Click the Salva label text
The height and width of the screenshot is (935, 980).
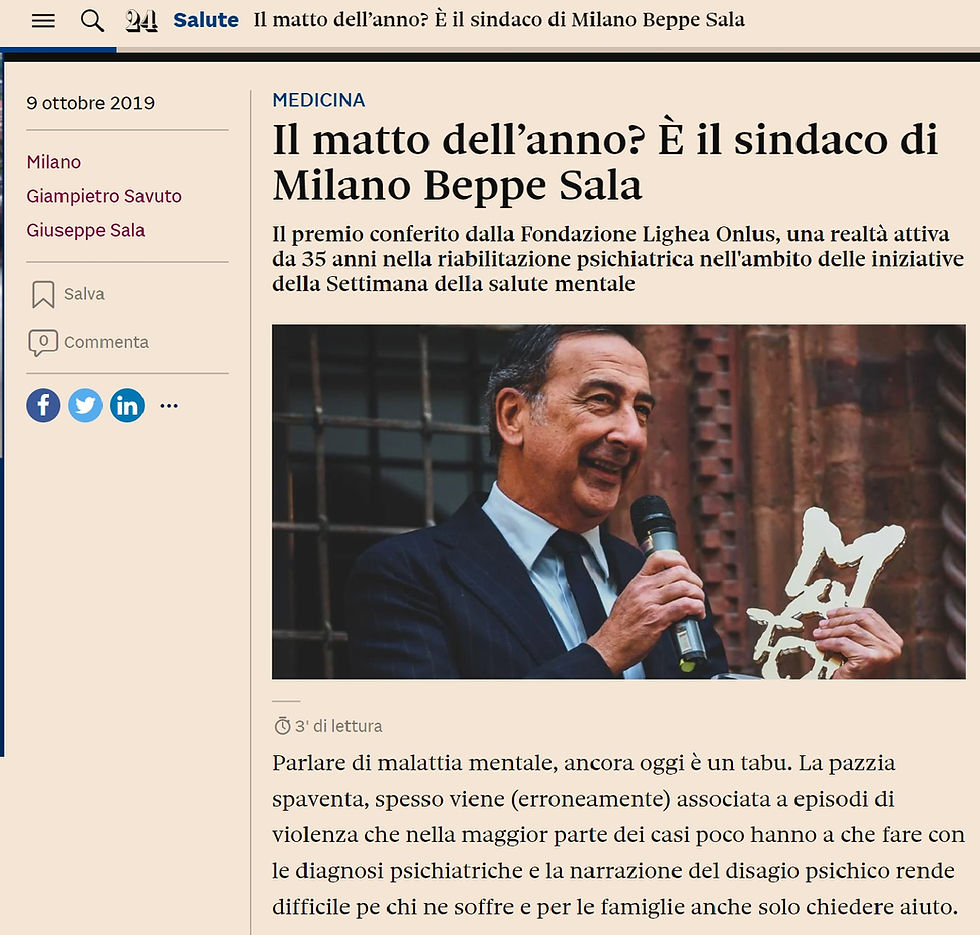pos(84,294)
